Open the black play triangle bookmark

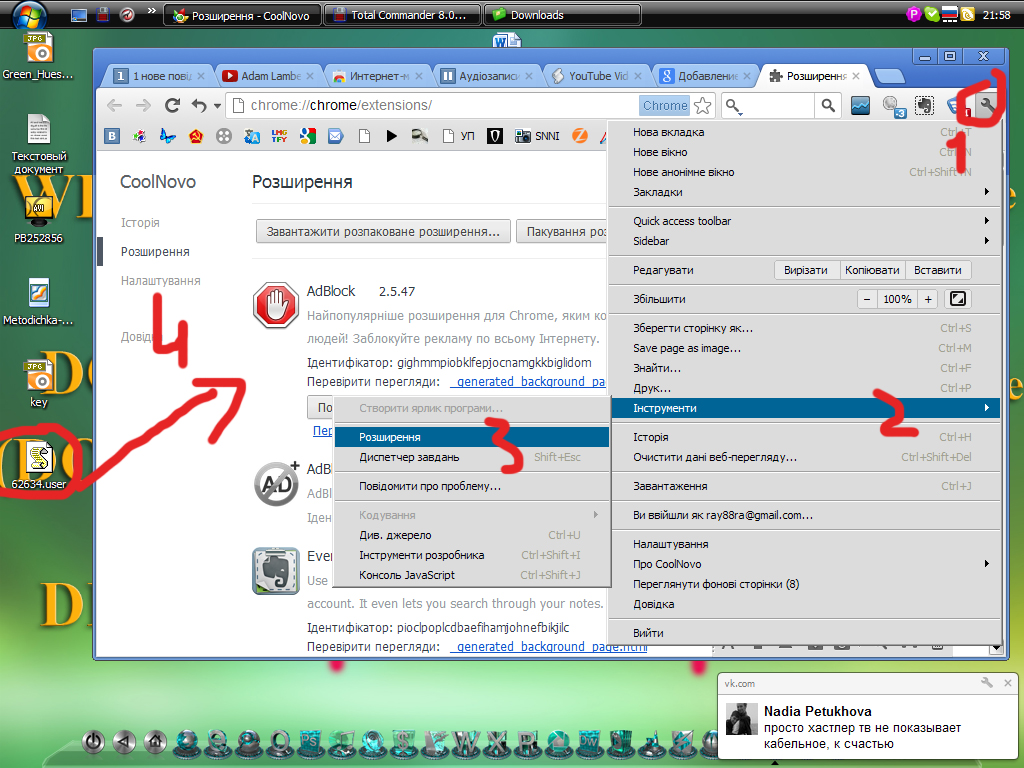coord(391,136)
